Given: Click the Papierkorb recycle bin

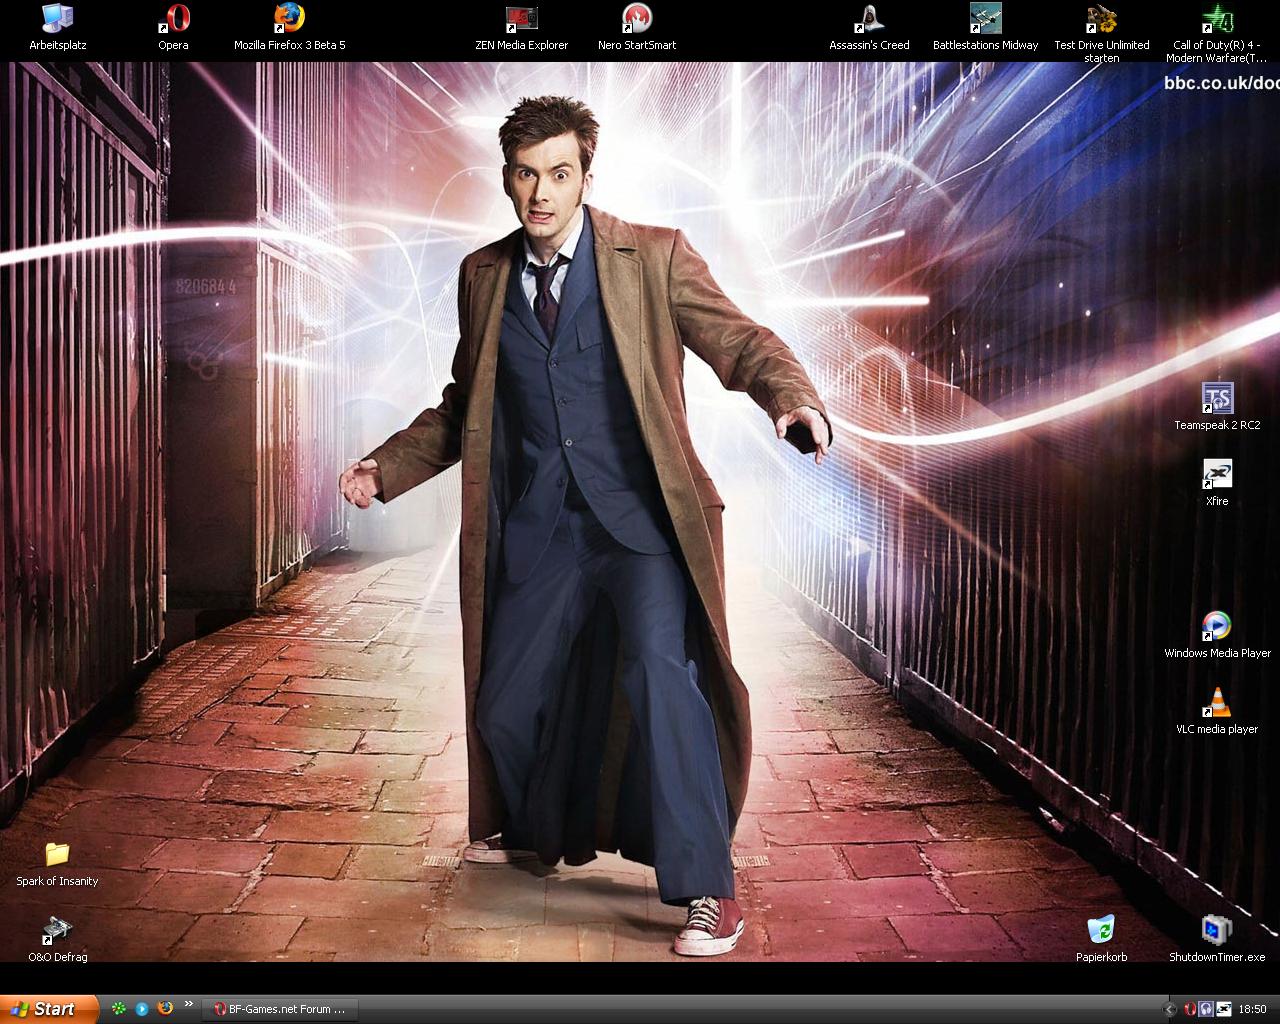Looking at the screenshot, I should 1101,931.
